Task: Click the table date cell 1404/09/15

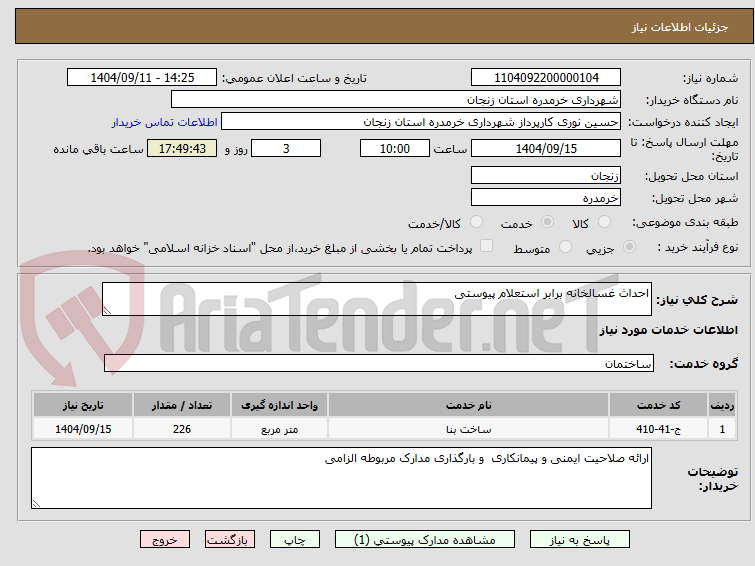Action: (x=83, y=429)
